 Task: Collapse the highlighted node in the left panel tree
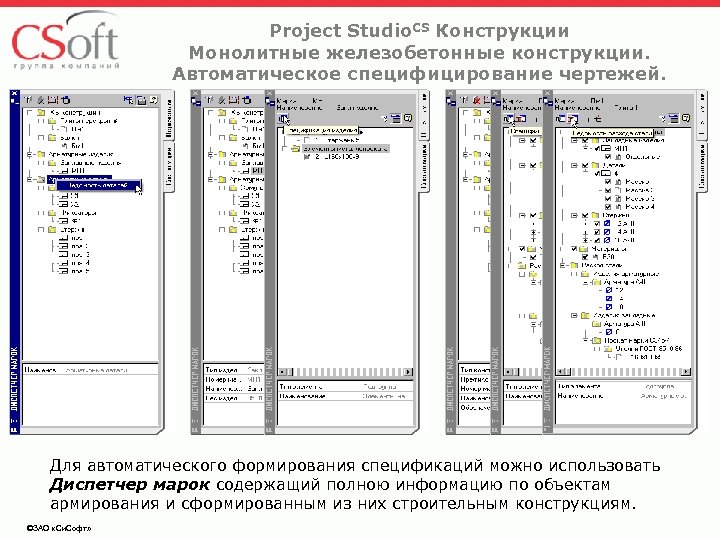pyautogui.click(x=29, y=179)
